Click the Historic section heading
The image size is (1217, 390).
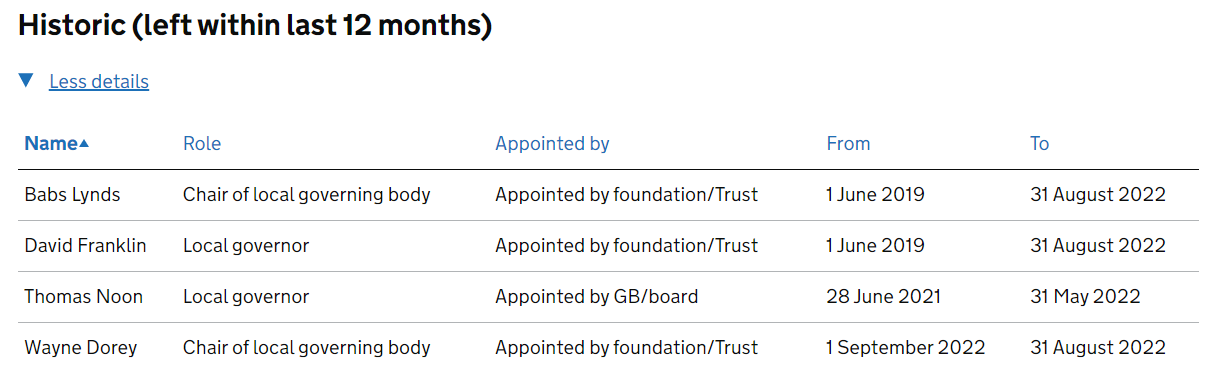[x=255, y=26]
